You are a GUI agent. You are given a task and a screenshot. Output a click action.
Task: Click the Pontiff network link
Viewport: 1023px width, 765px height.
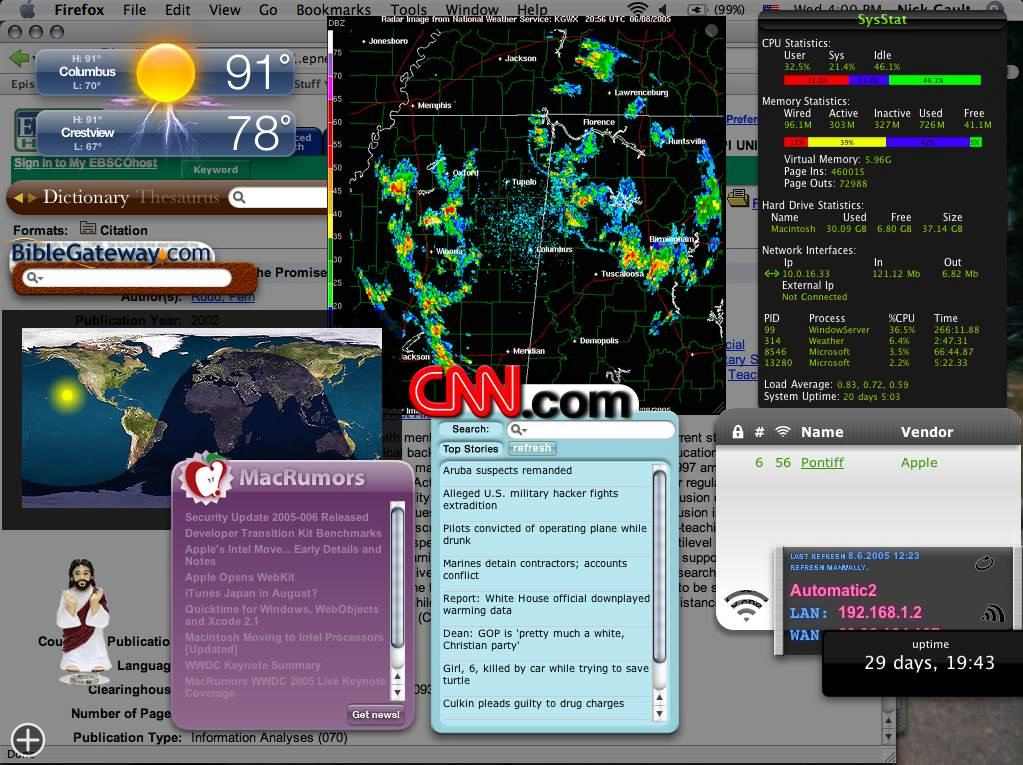pyautogui.click(x=822, y=462)
